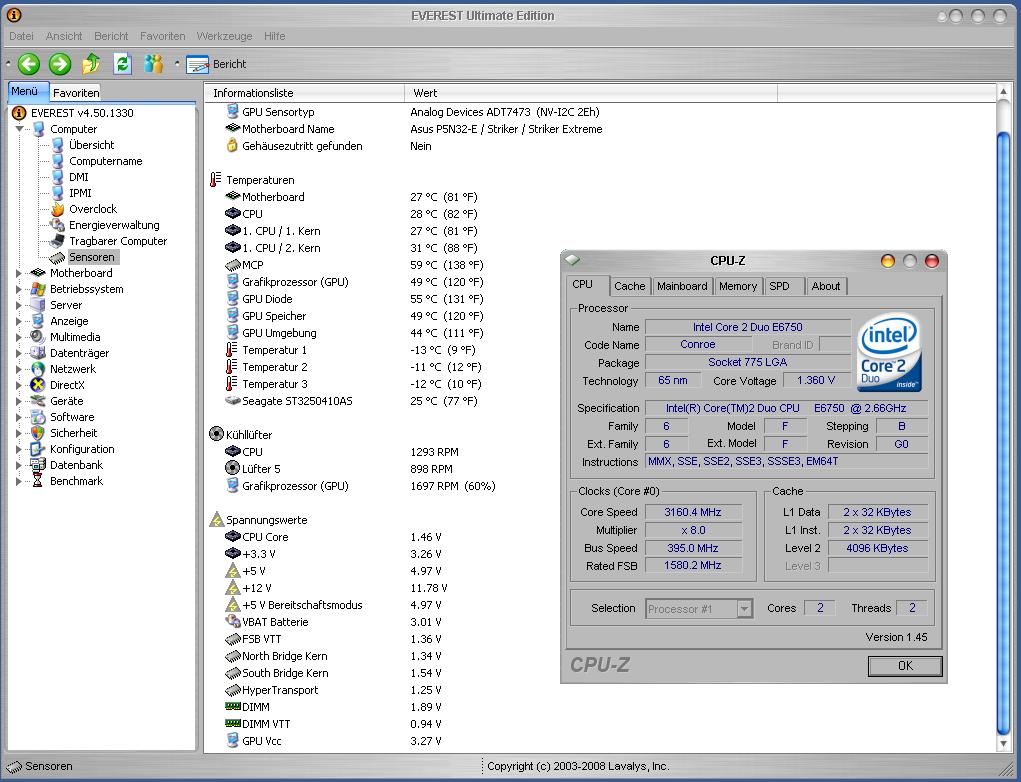The image size is (1021, 782).
Task: Click the scrollbar up arrow
Action: [1003, 92]
